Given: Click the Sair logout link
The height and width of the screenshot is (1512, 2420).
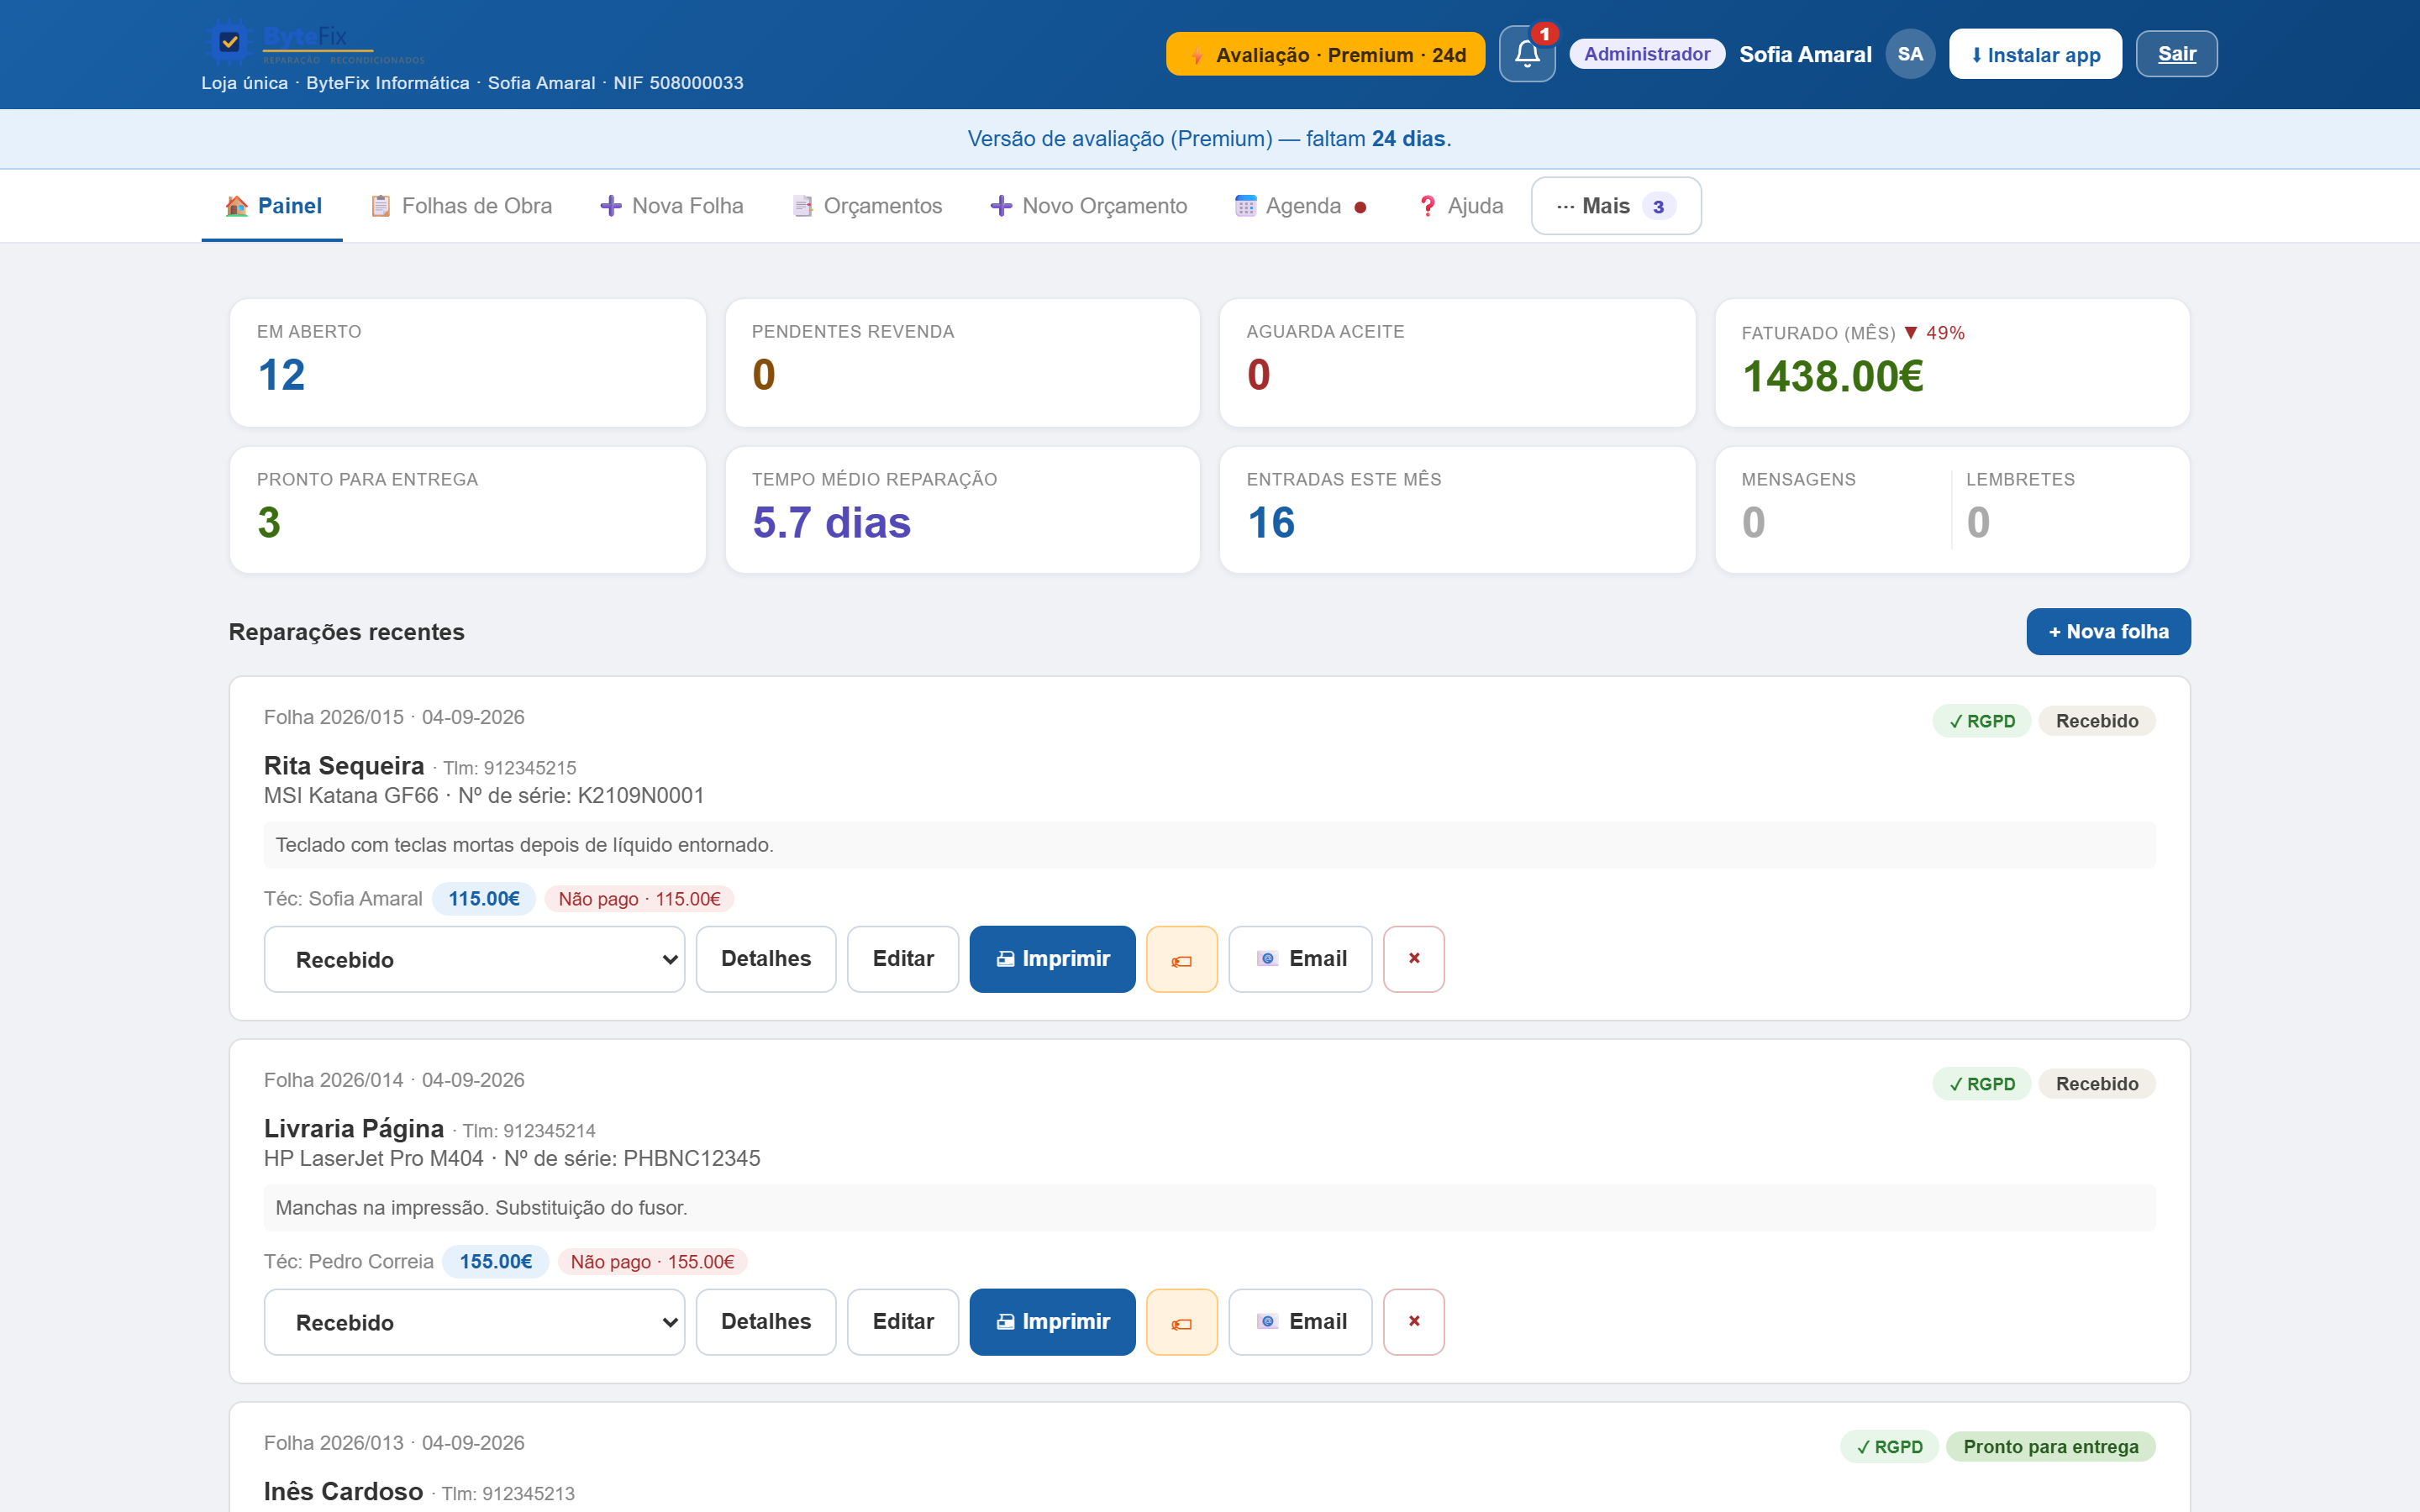Looking at the screenshot, I should click(2176, 54).
